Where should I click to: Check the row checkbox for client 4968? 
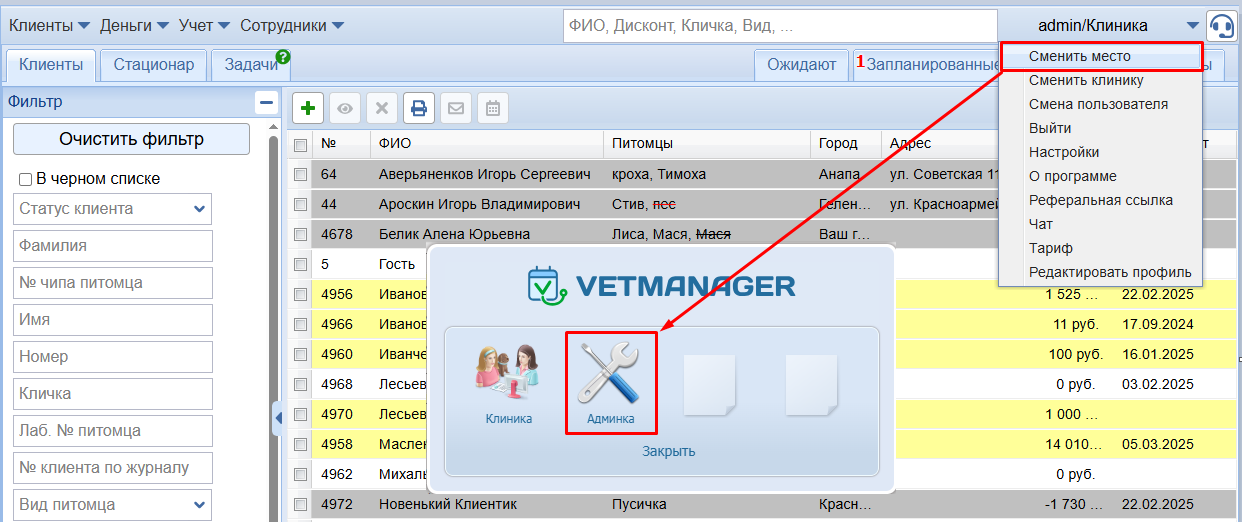click(x=300, y=384)
